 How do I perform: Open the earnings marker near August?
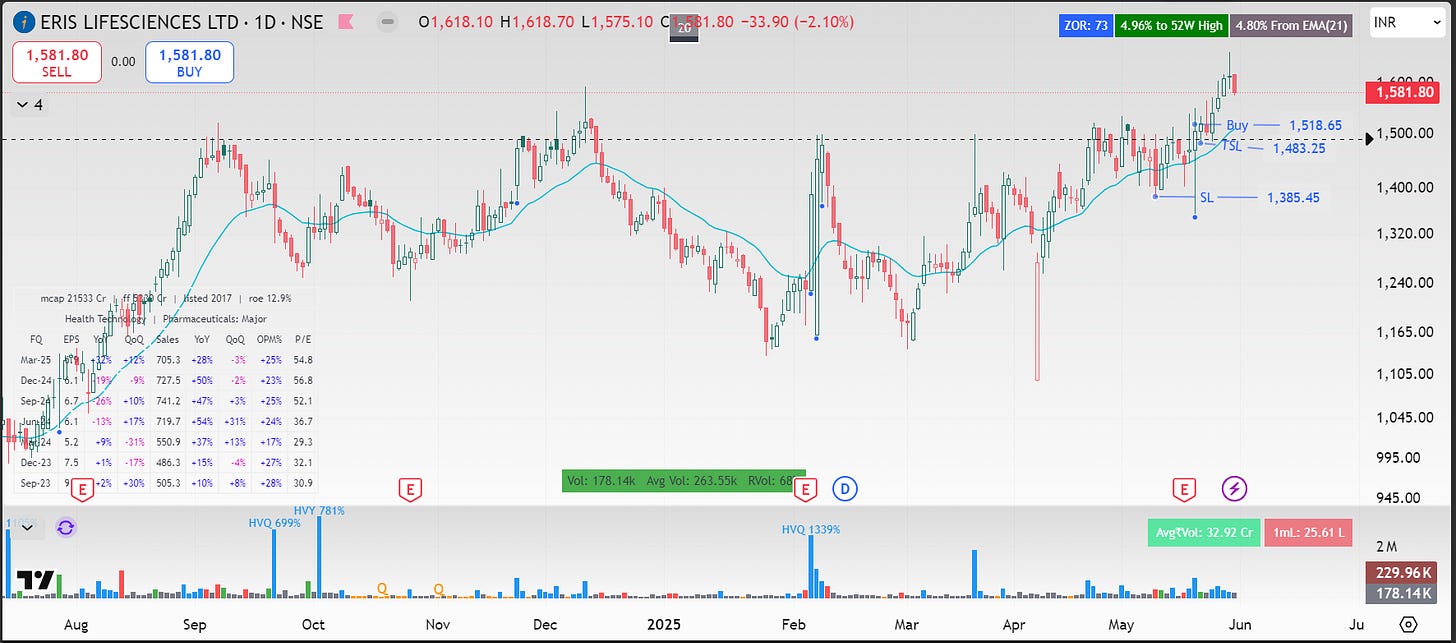(x=84, y=488)
